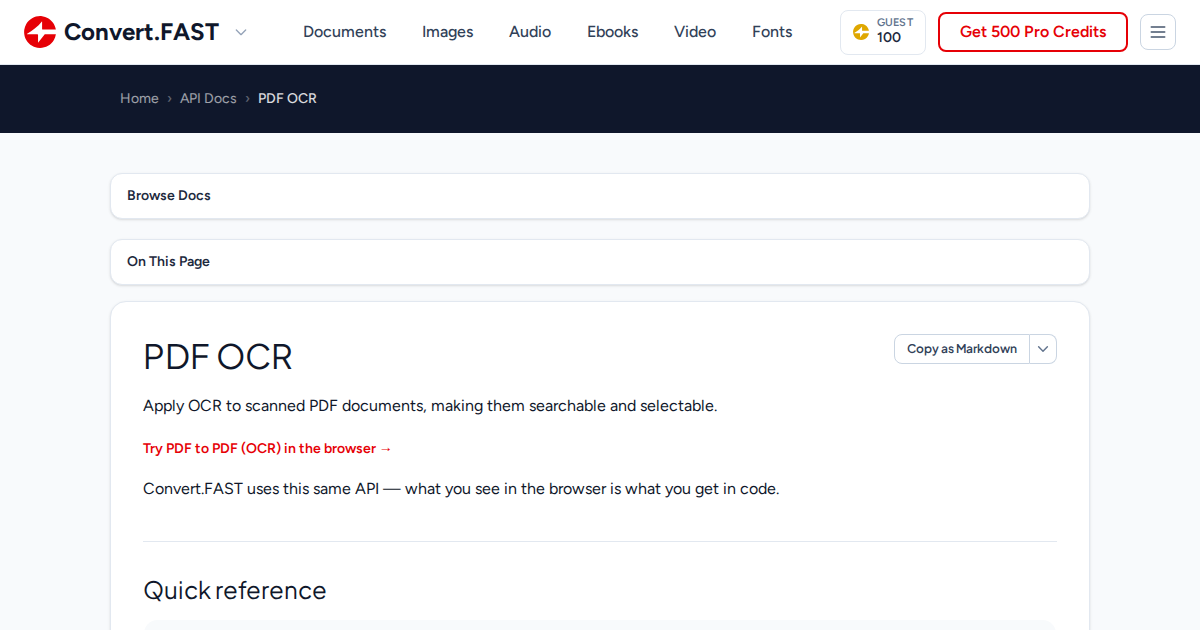Screen dimensions: 1200x630
Task: Open the Ebooks menu
Action: 613,32
